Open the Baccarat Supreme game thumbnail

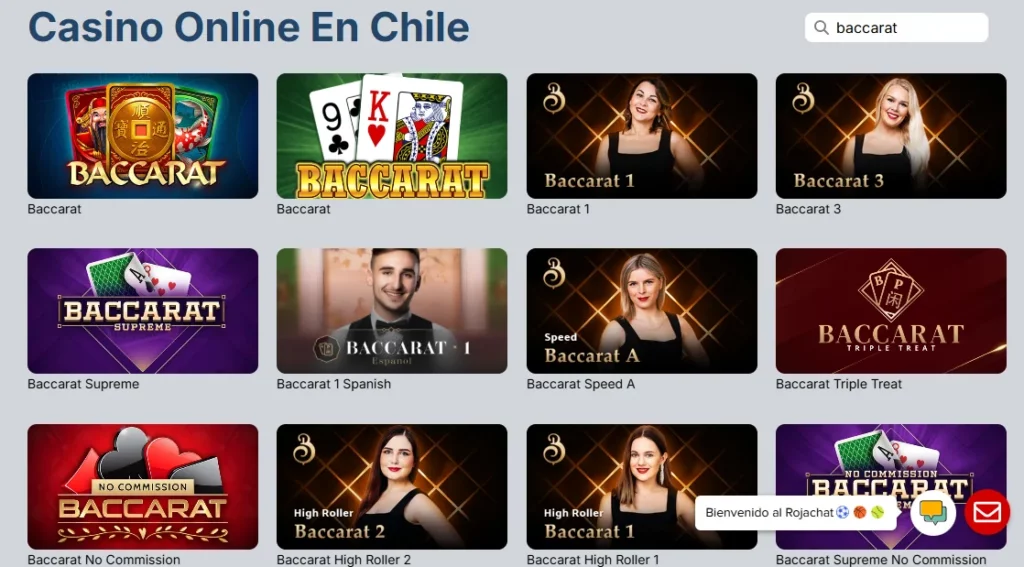point(142,311)
